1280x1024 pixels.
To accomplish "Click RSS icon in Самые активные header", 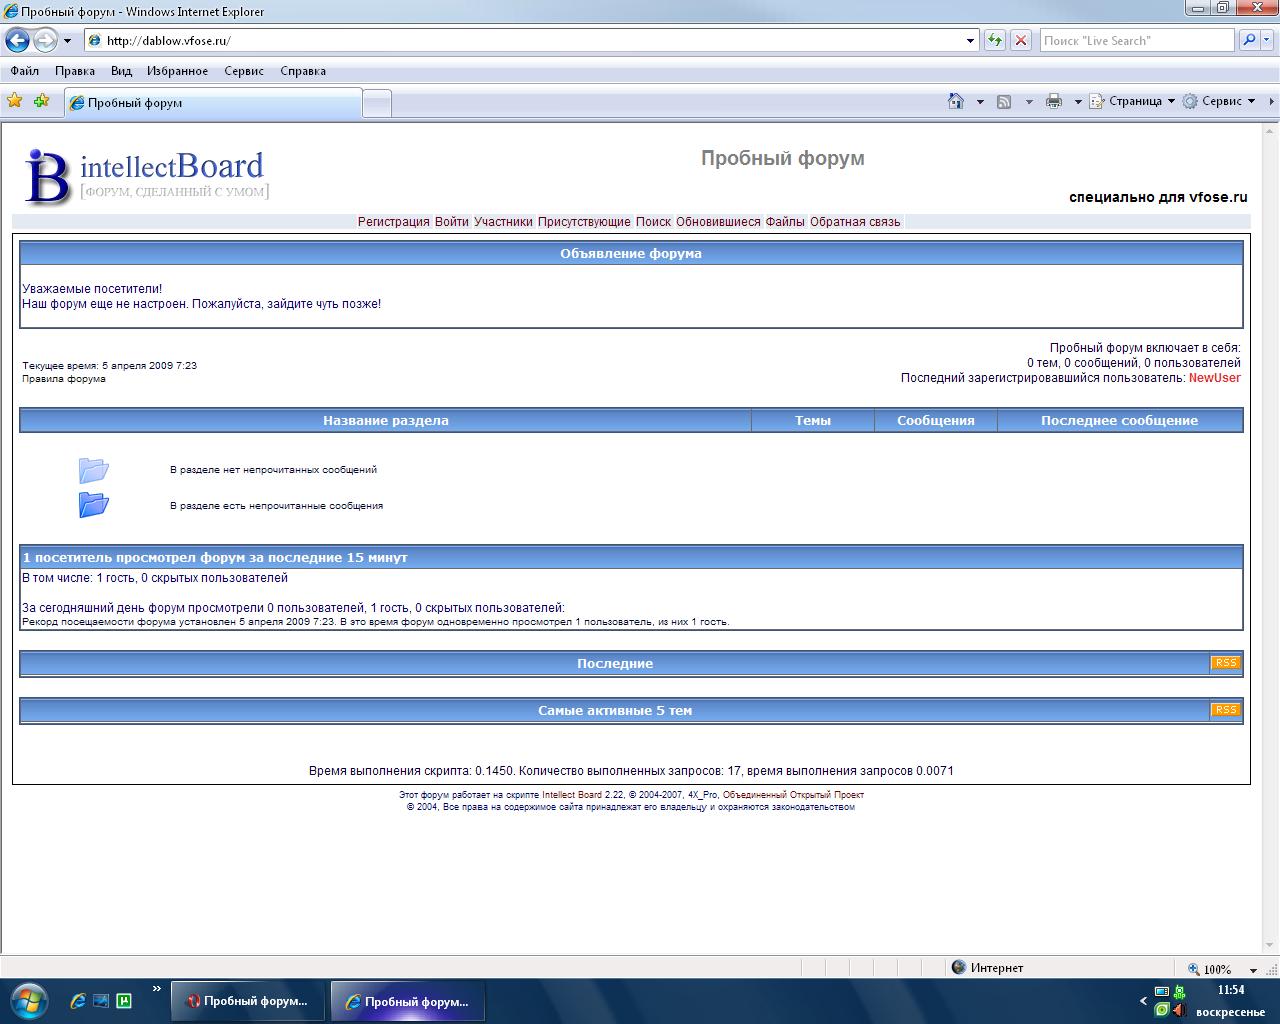I will pyautogui.click(x=1225, y=710).
